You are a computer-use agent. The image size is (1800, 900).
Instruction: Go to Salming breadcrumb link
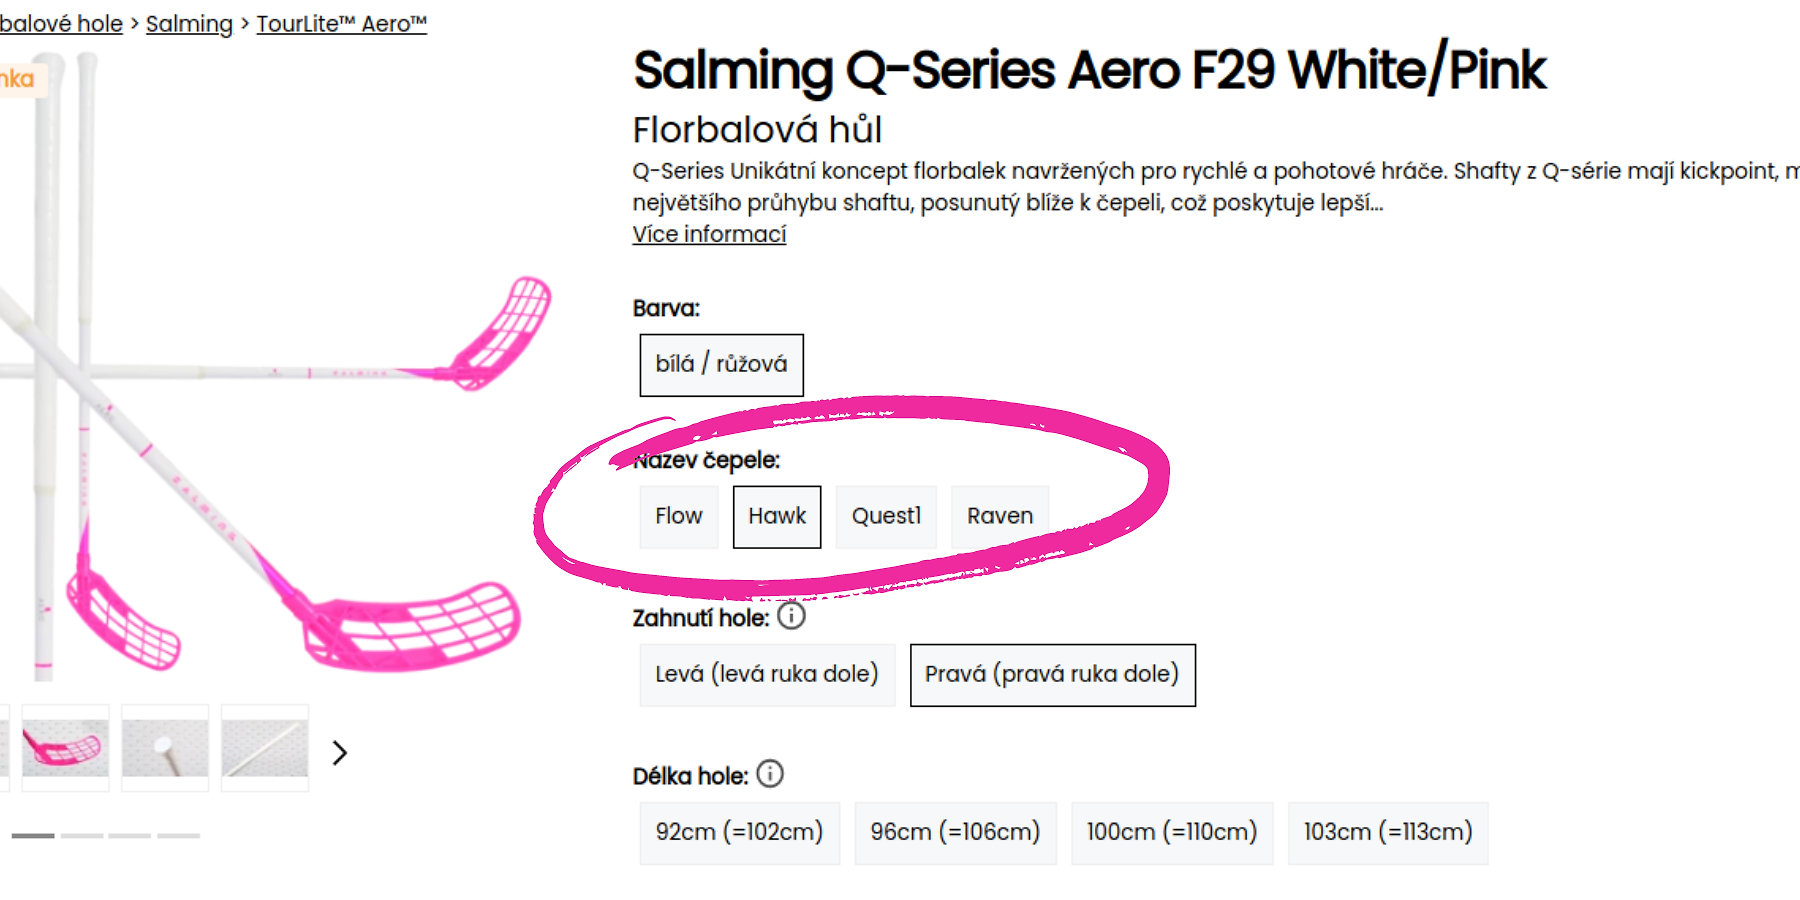point(189,24)
